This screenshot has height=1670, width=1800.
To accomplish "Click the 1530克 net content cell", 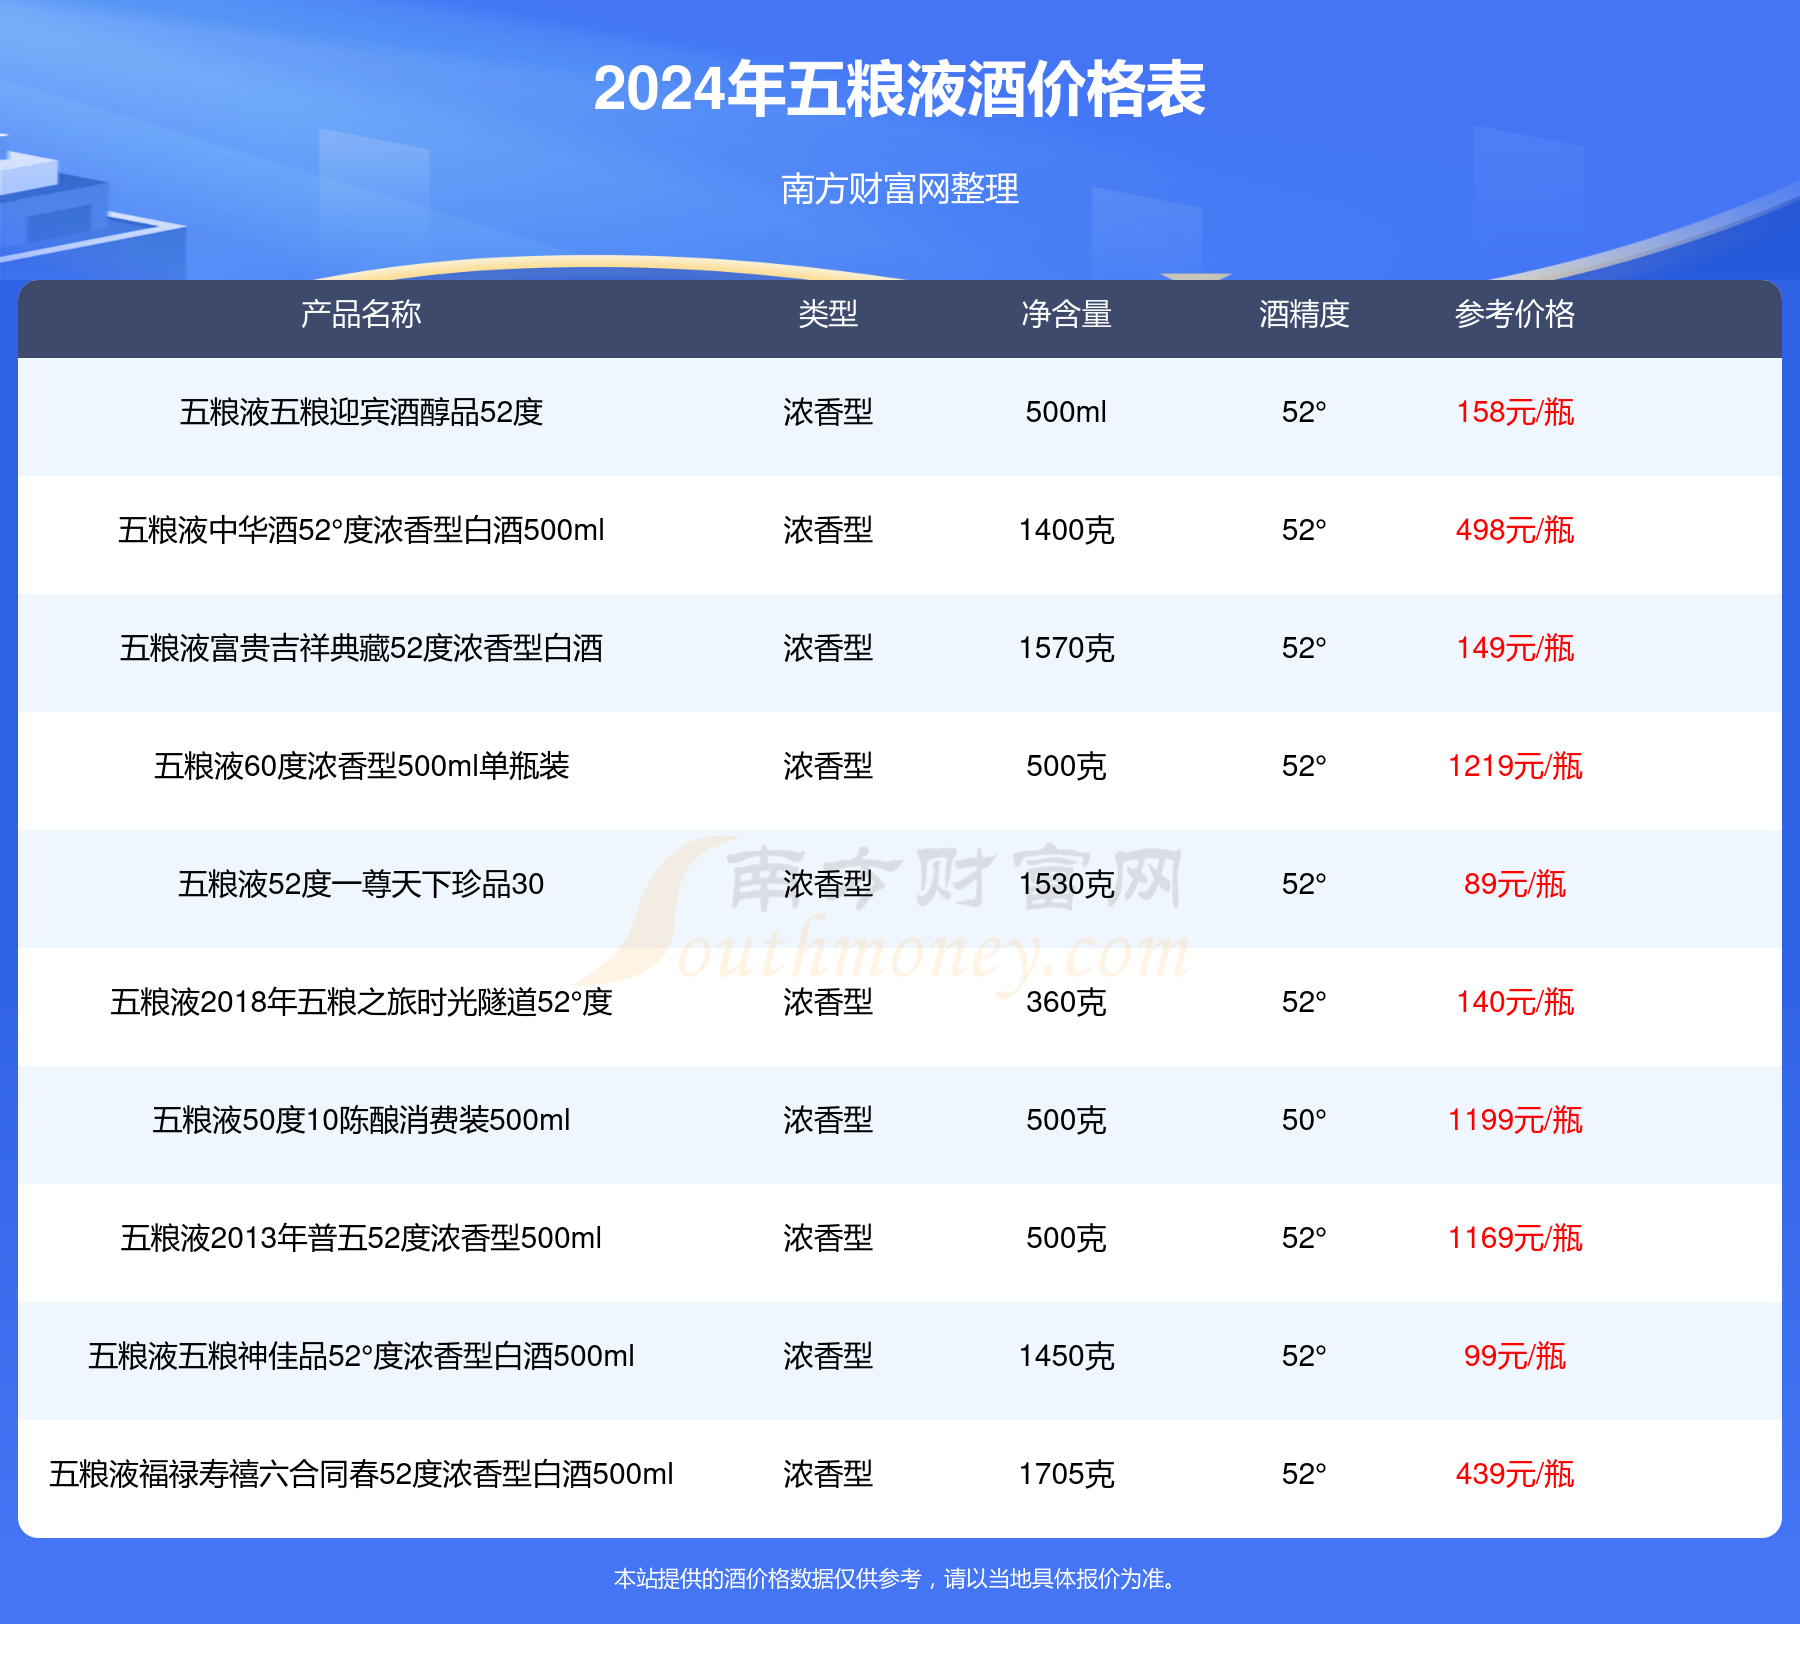I will tap(1066, 884).
